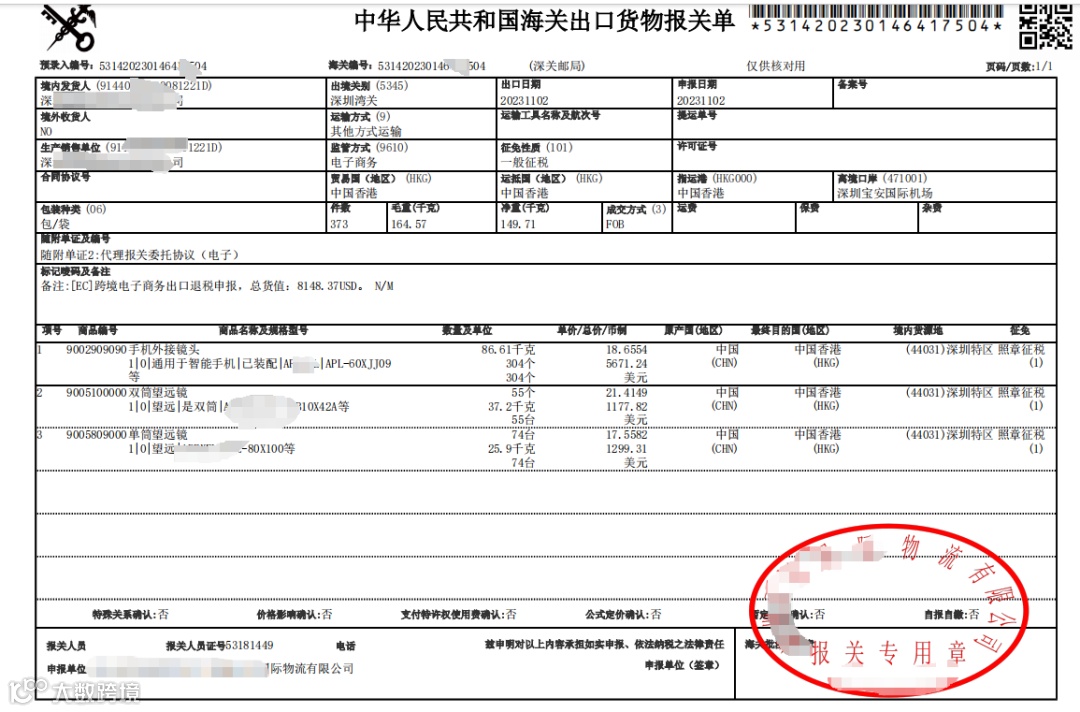This screenshot has width=1080, height=712.
Task: Click the 监管方式 (9610) label
Action: 369,147
